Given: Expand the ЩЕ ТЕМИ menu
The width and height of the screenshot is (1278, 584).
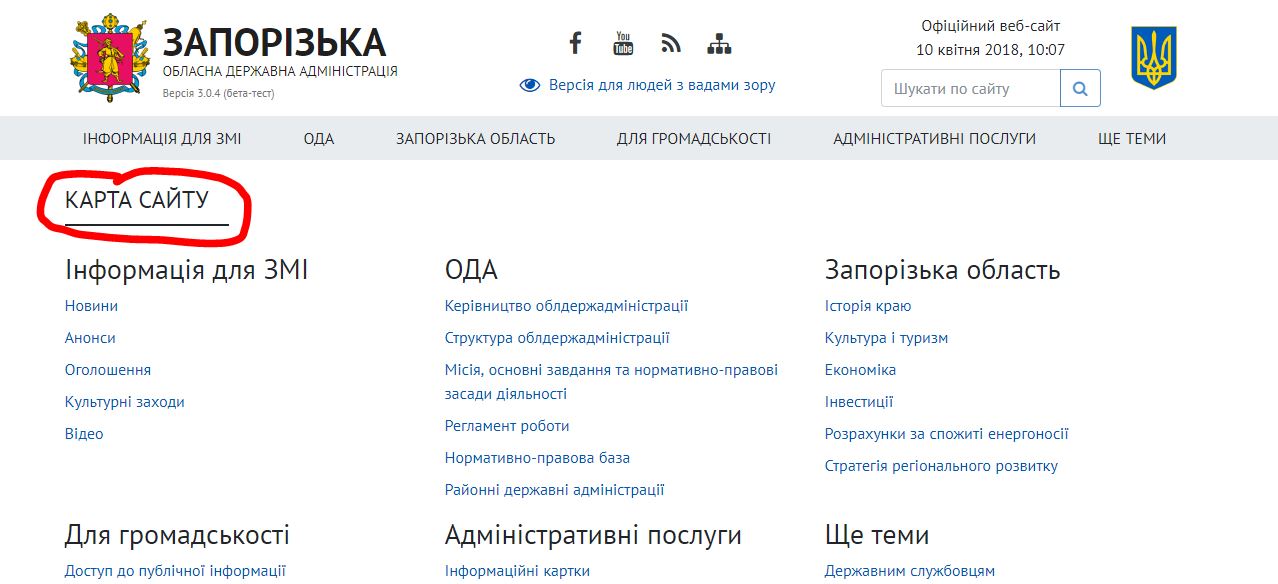Looking at the screenshot, I should [x=1132, y=139].
